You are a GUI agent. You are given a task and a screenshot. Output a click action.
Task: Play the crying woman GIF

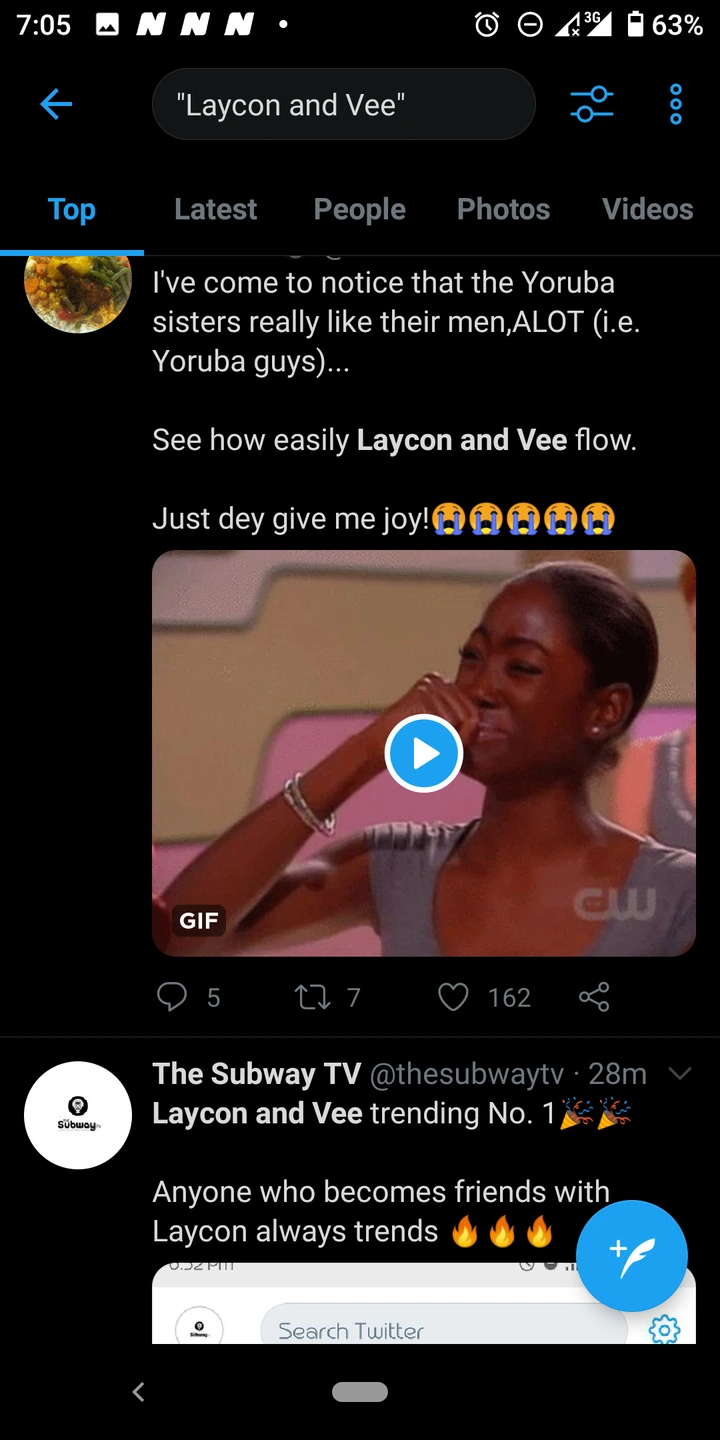pos(423,754)
